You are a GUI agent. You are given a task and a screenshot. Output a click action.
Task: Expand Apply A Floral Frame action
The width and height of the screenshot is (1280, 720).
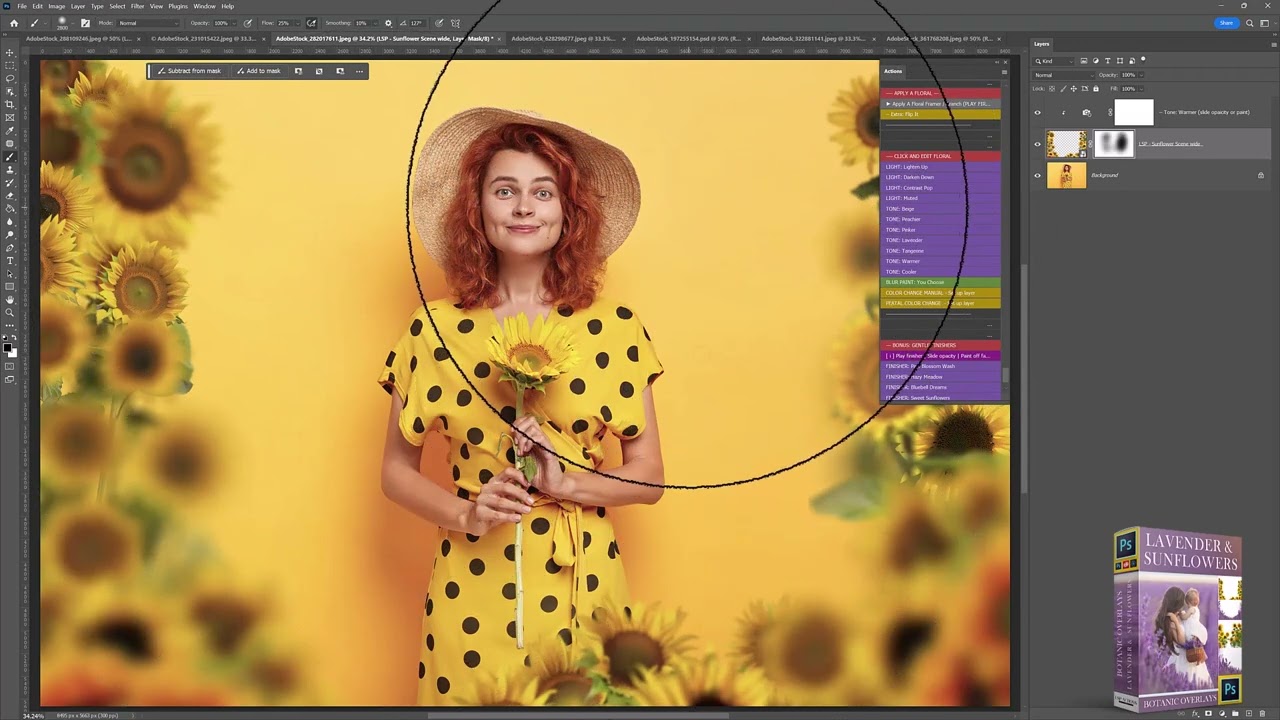(888, 104)
